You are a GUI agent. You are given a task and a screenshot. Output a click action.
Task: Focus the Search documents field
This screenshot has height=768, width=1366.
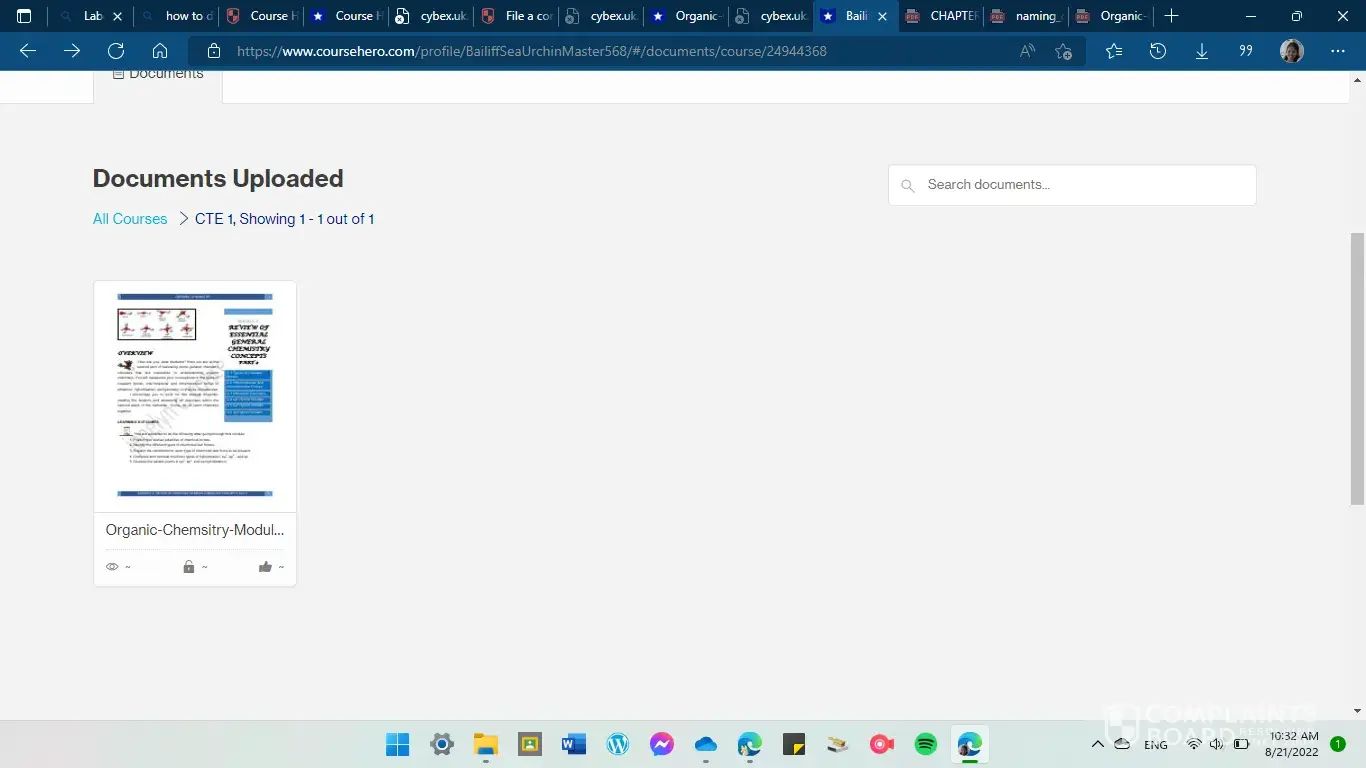1072,185
